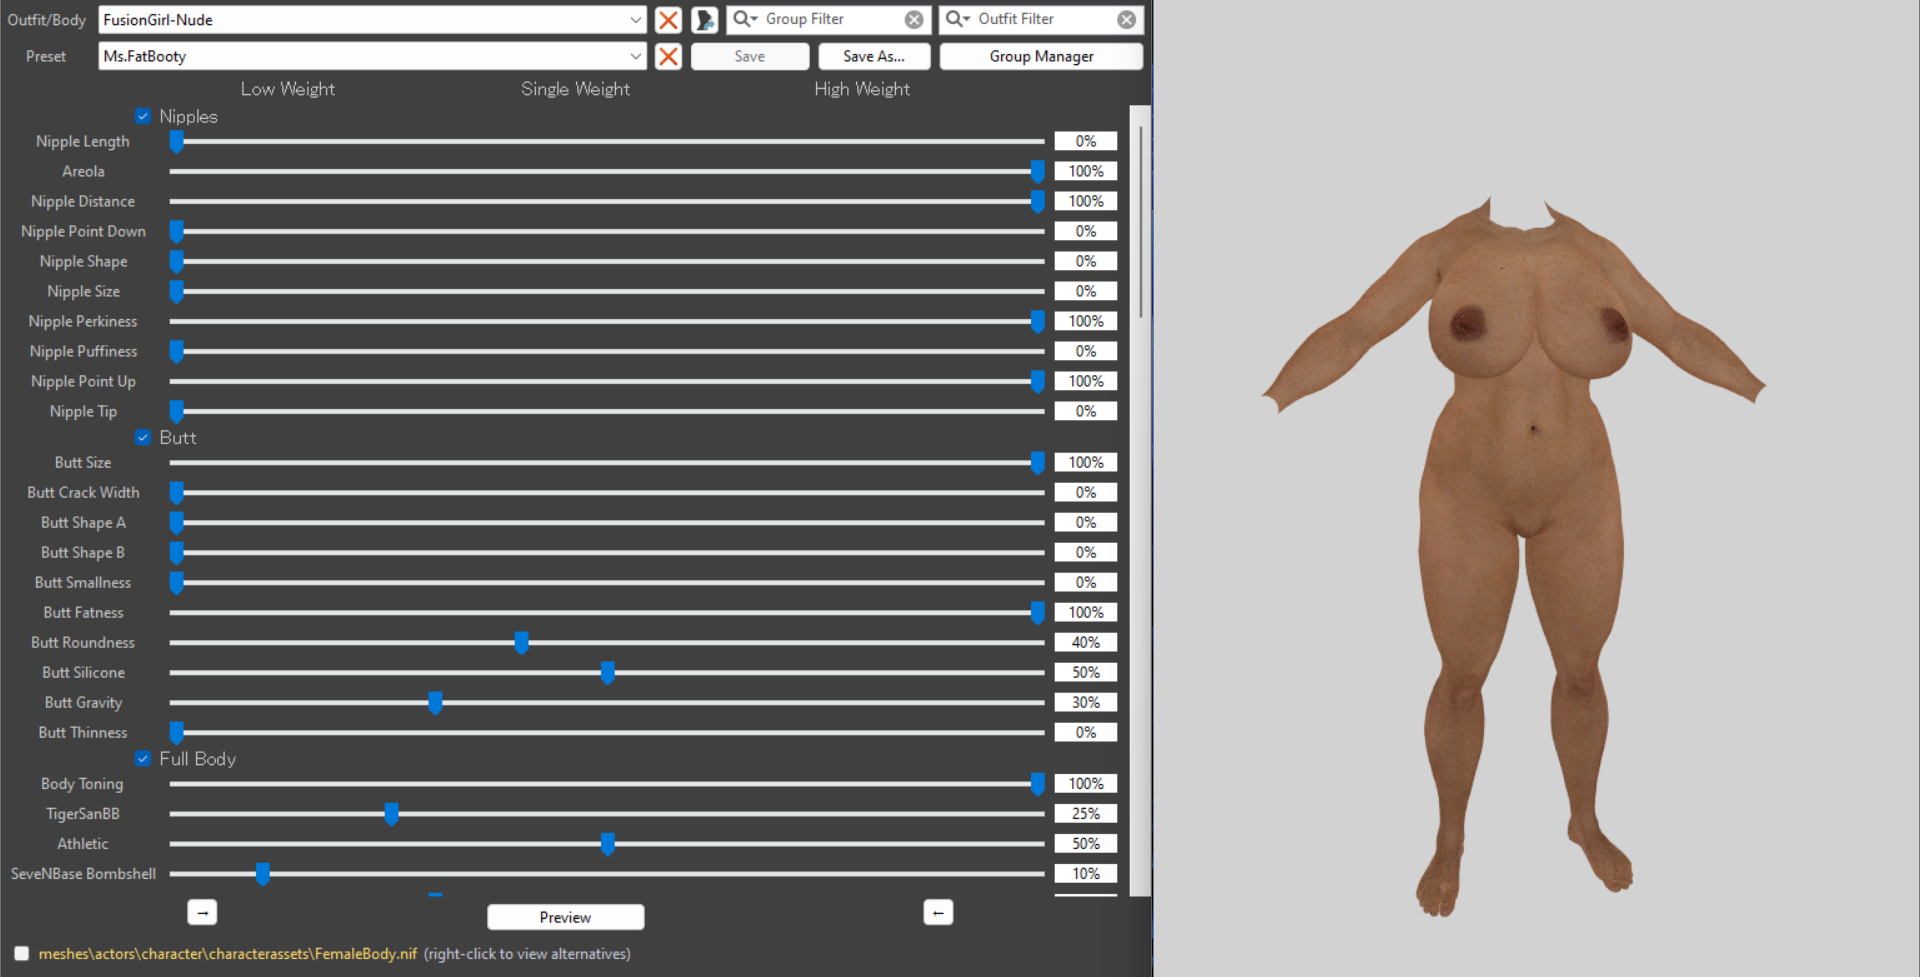The image size is (1920, 977).
Task: Click the figure icon left of Group Filter
Action: (x=704, y=20)
